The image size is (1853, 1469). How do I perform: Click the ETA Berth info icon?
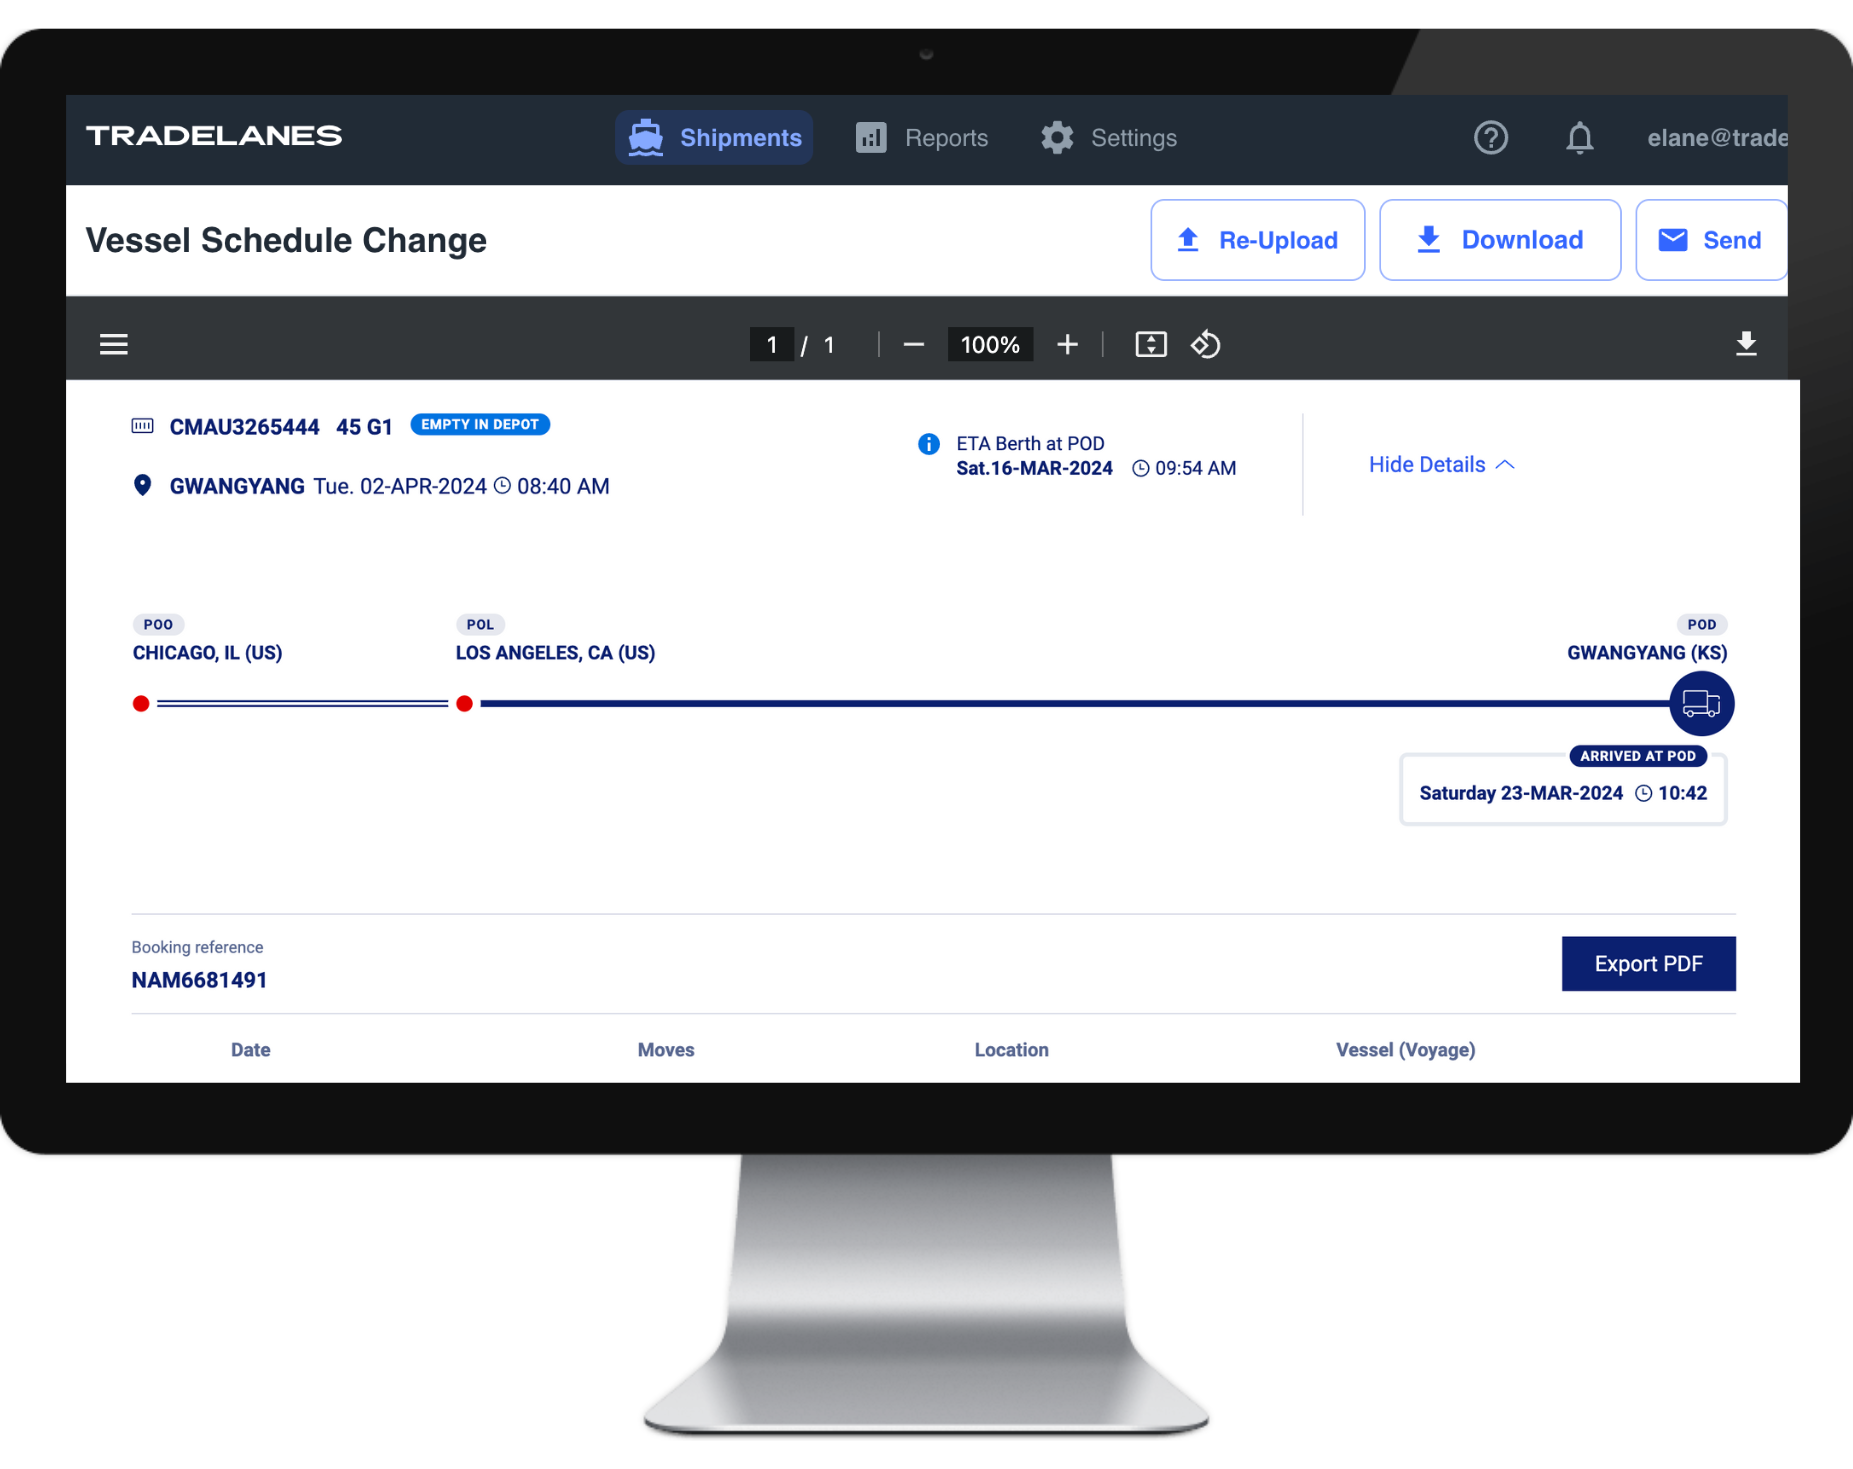pos(929,444)
